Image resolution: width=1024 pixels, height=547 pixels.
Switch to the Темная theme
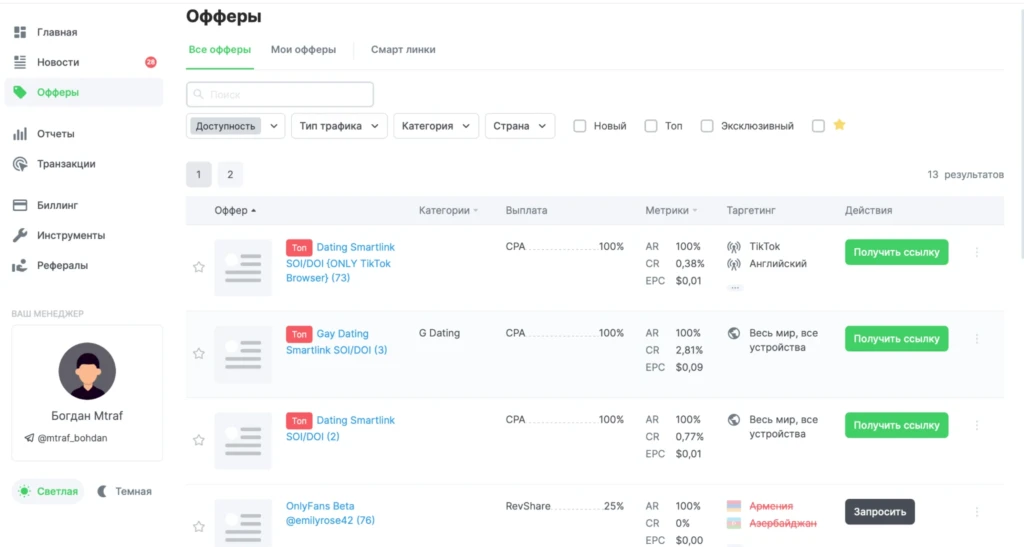click(124, 492)
